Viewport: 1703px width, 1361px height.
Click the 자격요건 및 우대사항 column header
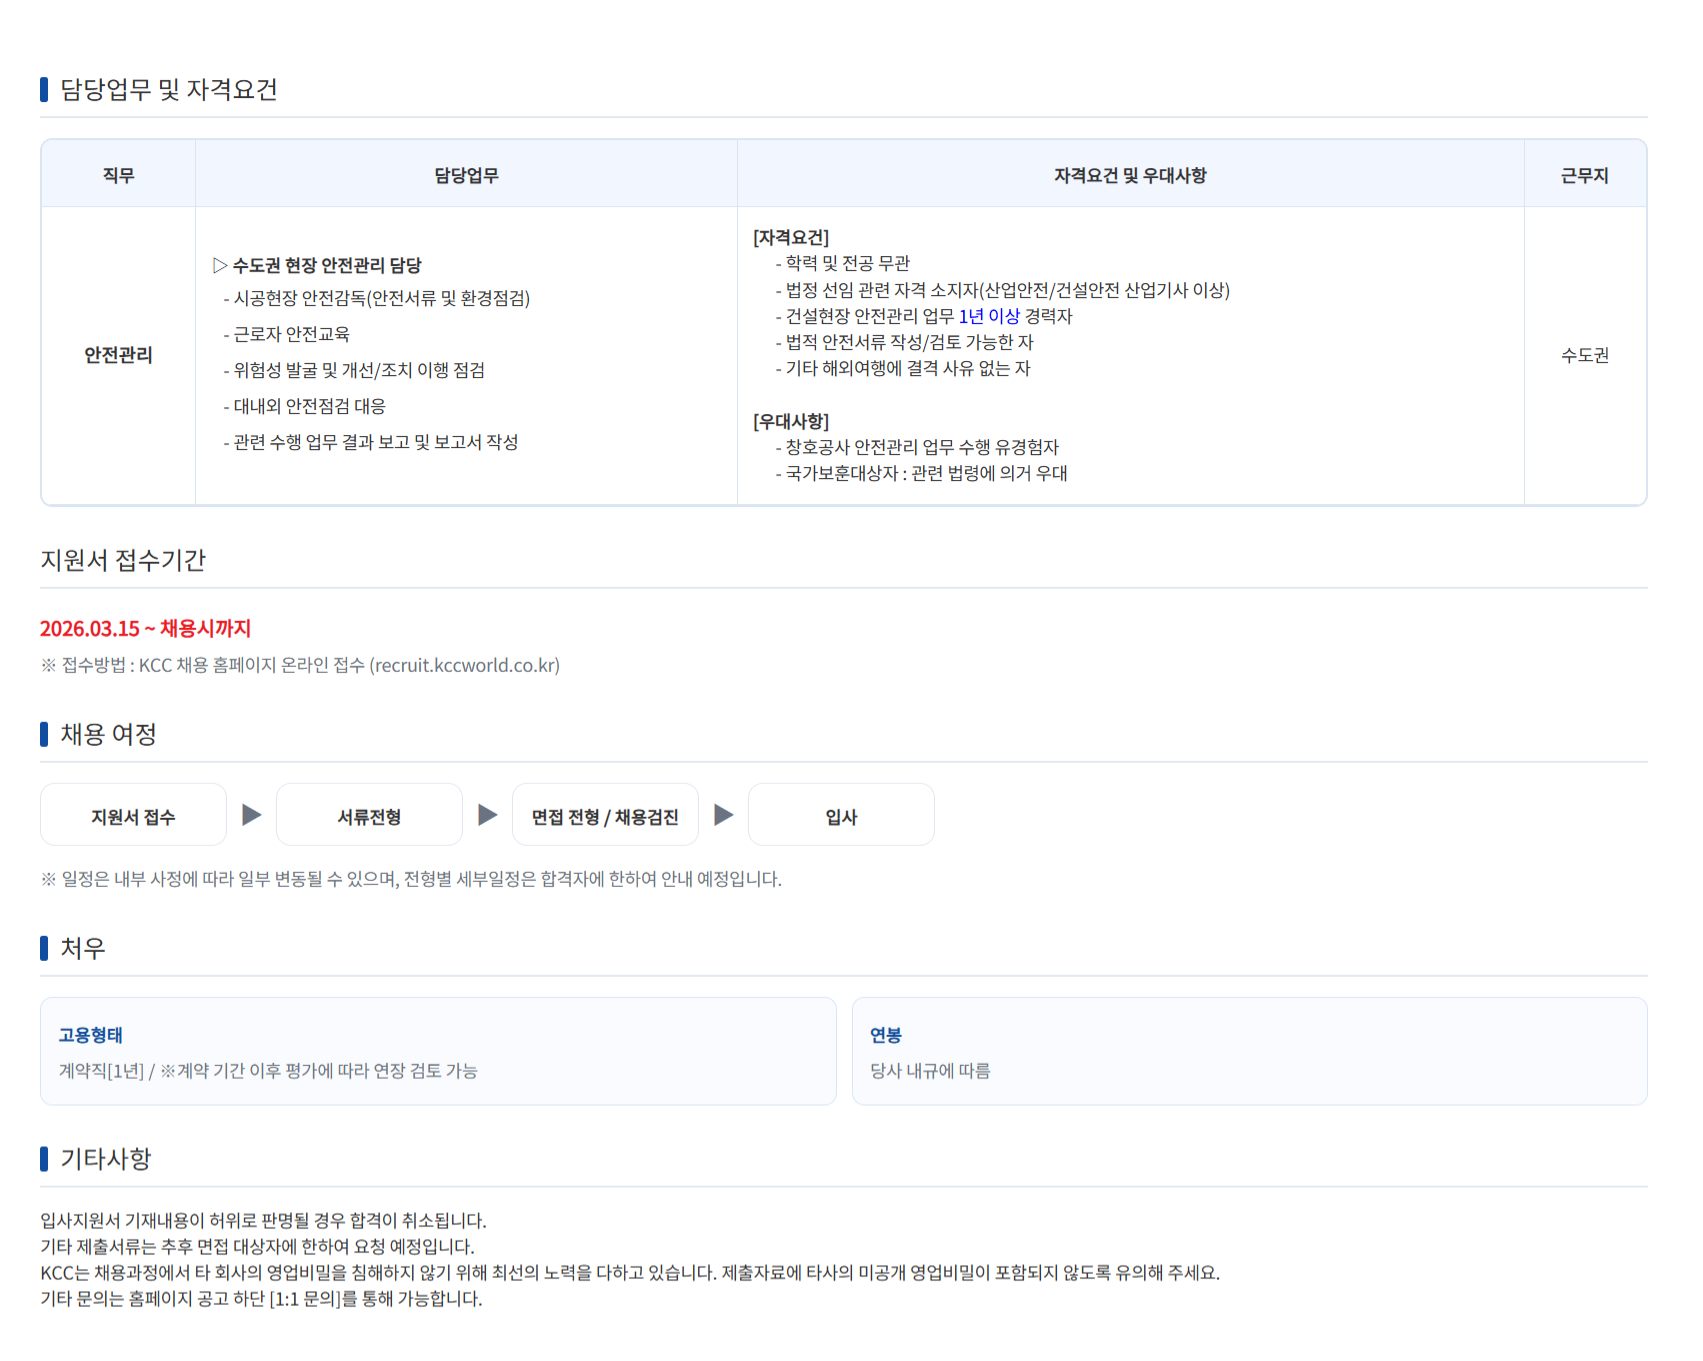[1130, 175]
